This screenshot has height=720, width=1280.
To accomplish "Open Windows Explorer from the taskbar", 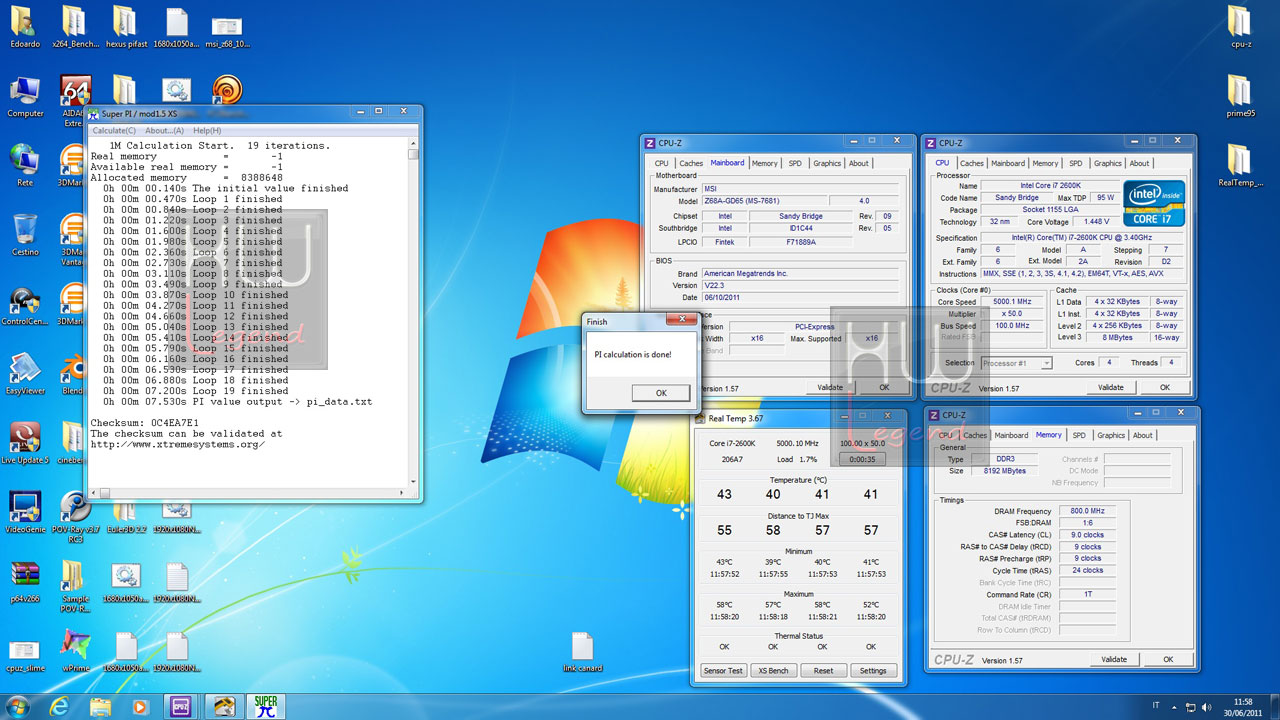I will pos(101,706).
